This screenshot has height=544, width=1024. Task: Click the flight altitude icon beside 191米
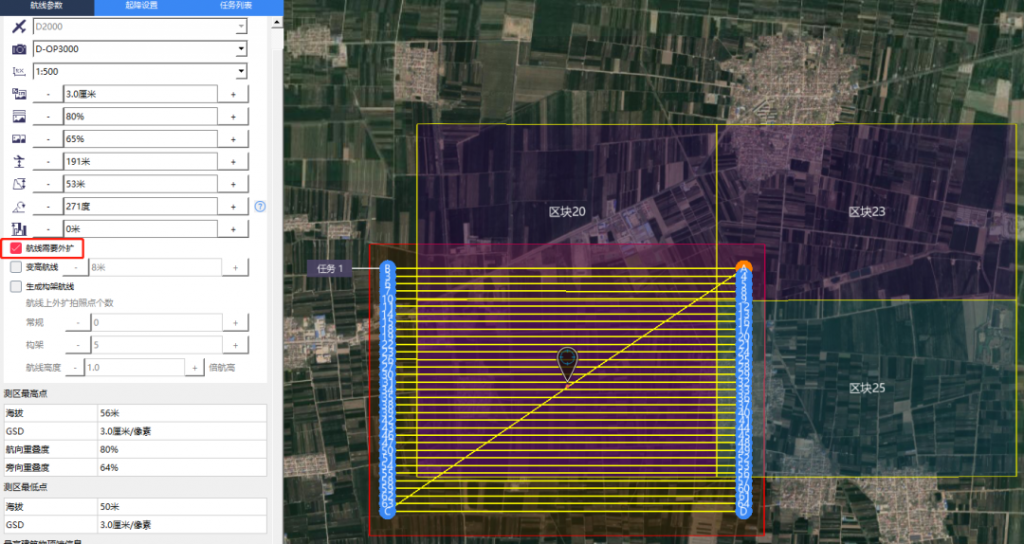click(19, 161)
